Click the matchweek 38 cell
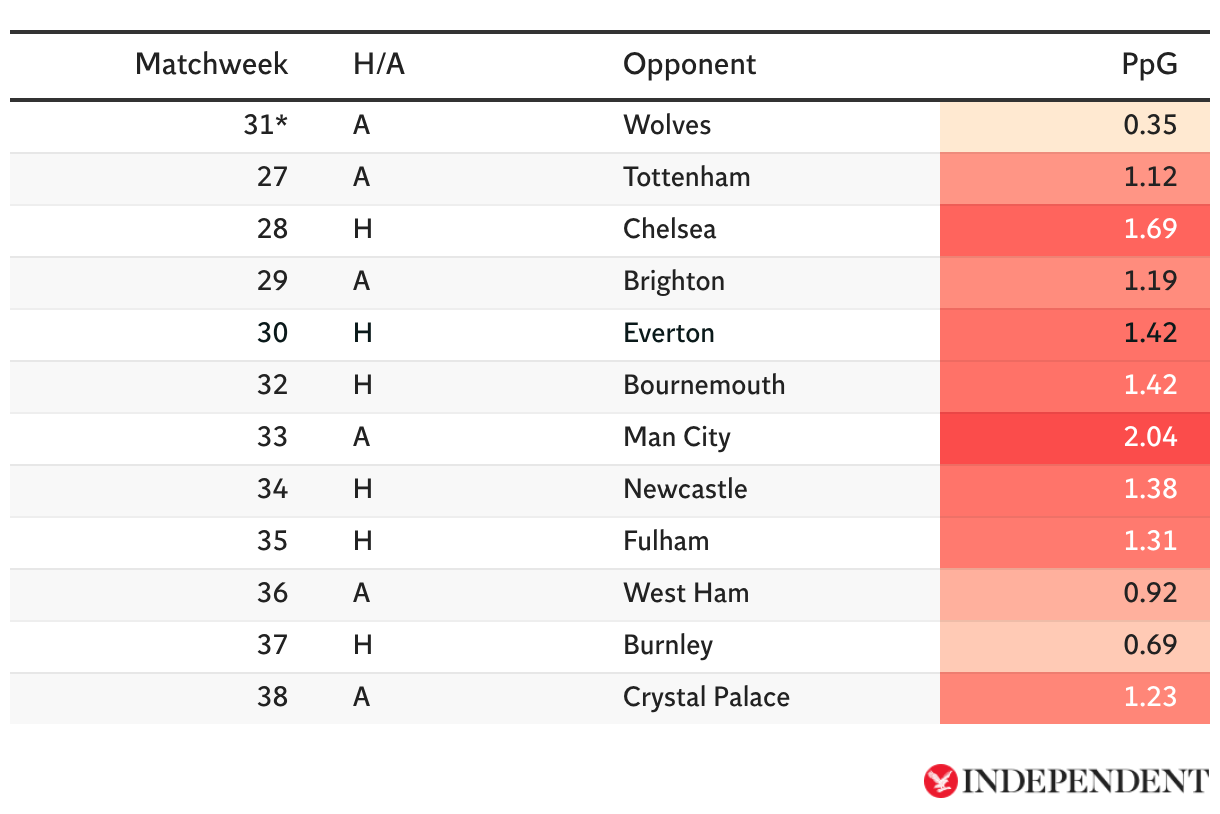Image resolution: width=1220 pixels, height=814 pixels. 272,697
